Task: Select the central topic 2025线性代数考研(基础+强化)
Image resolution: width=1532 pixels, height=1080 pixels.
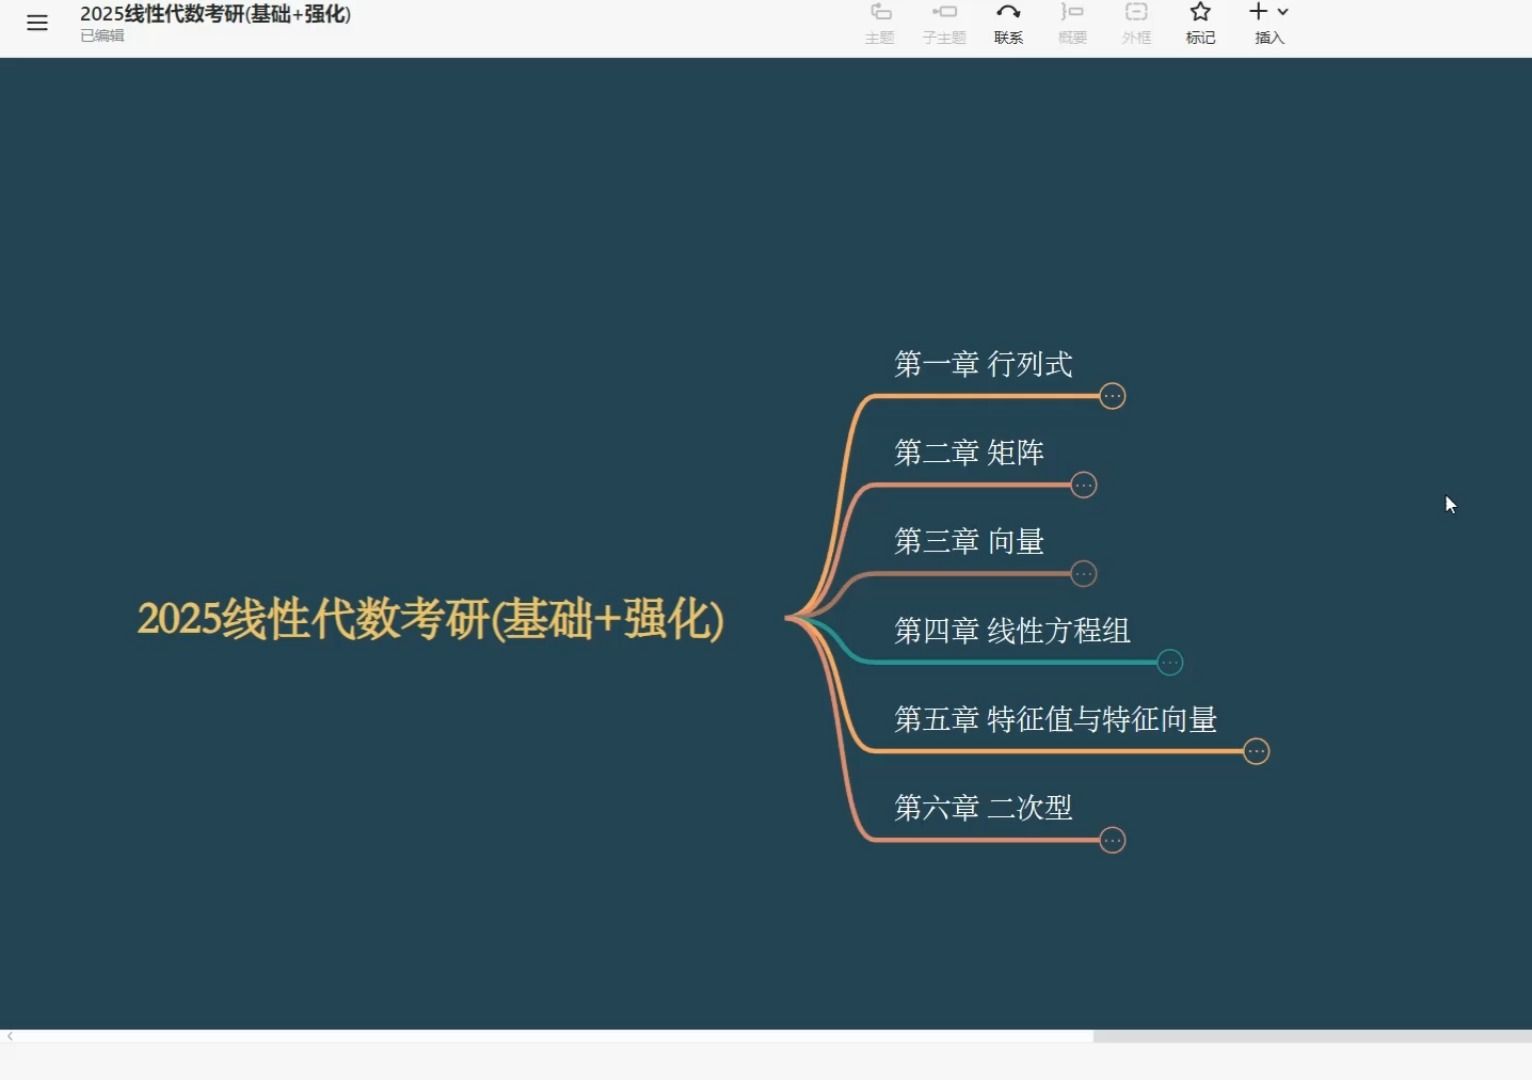Action: coord(430,619)
